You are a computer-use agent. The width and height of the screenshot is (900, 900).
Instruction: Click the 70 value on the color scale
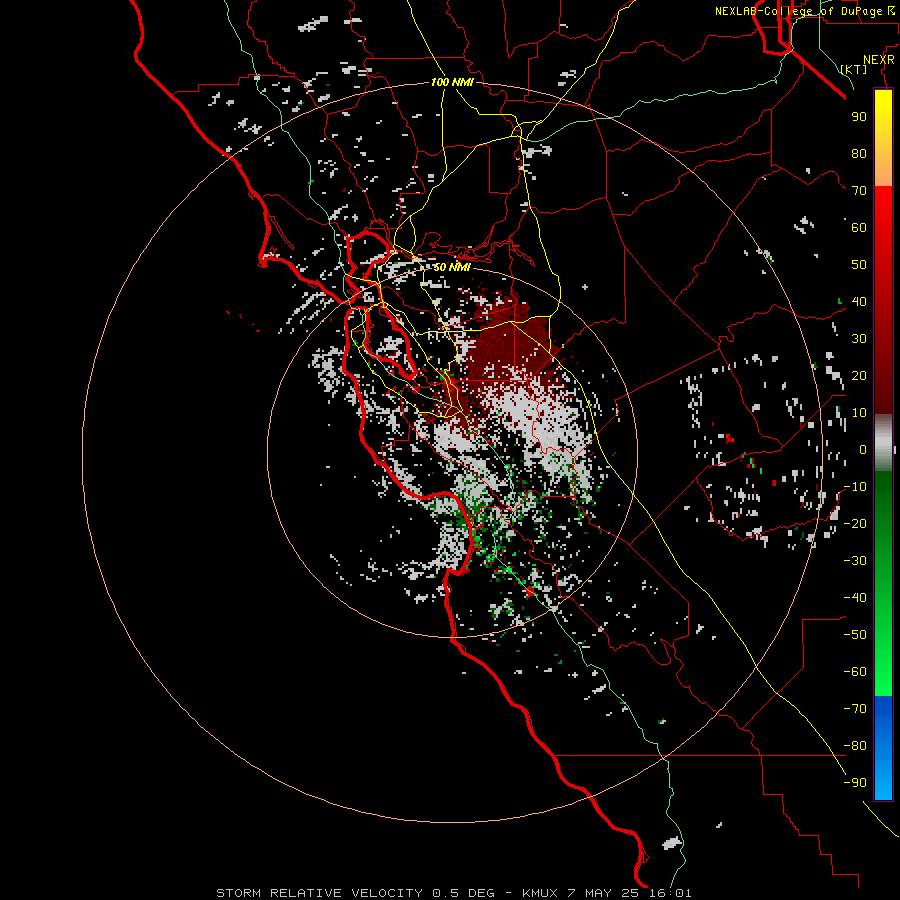click(x=859, y=191)
